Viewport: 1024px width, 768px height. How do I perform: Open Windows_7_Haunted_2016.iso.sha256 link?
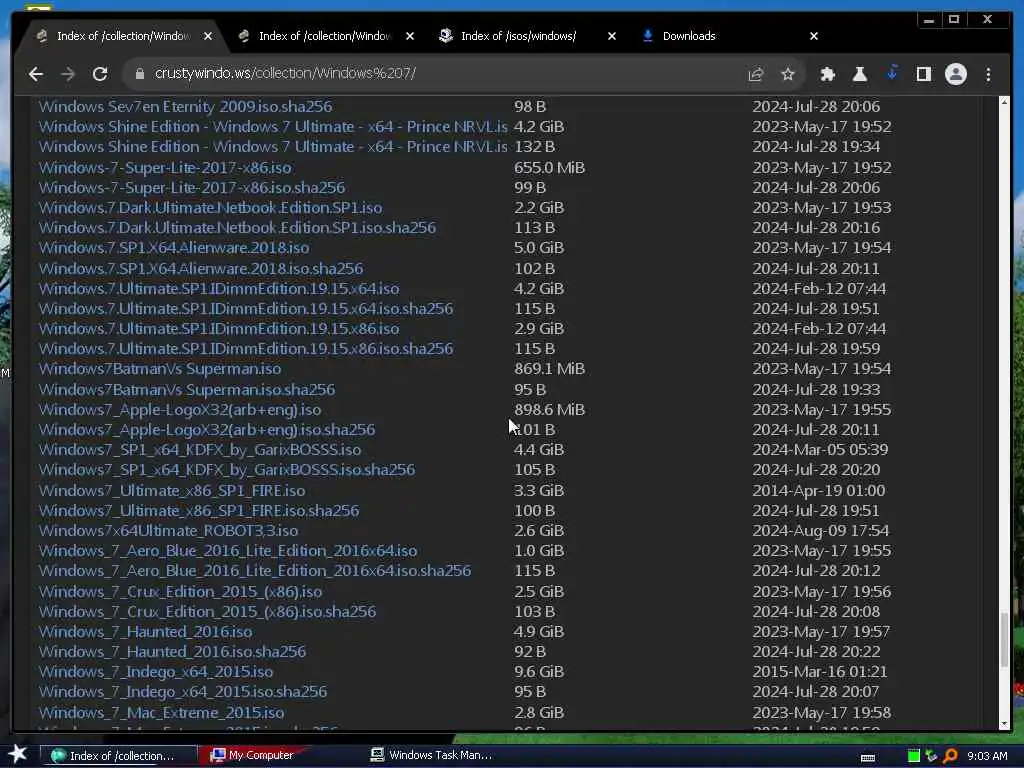click(x=172, y=652)
